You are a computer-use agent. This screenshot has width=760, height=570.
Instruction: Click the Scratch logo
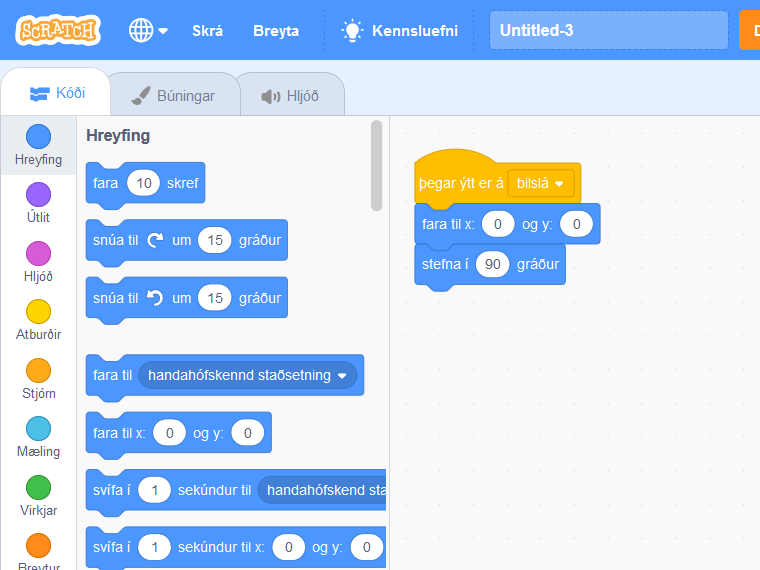tap(58, 30)
